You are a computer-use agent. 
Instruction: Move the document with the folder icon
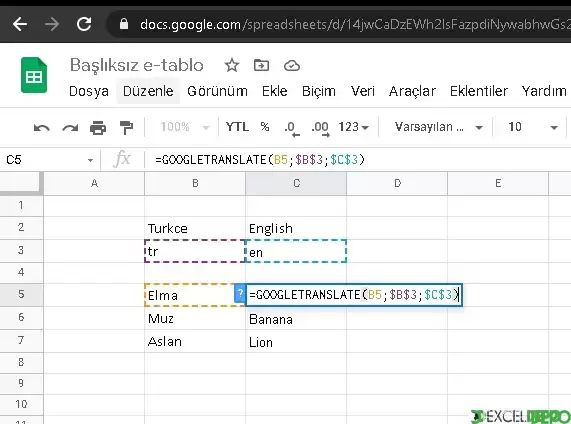[x=261, y=66]
